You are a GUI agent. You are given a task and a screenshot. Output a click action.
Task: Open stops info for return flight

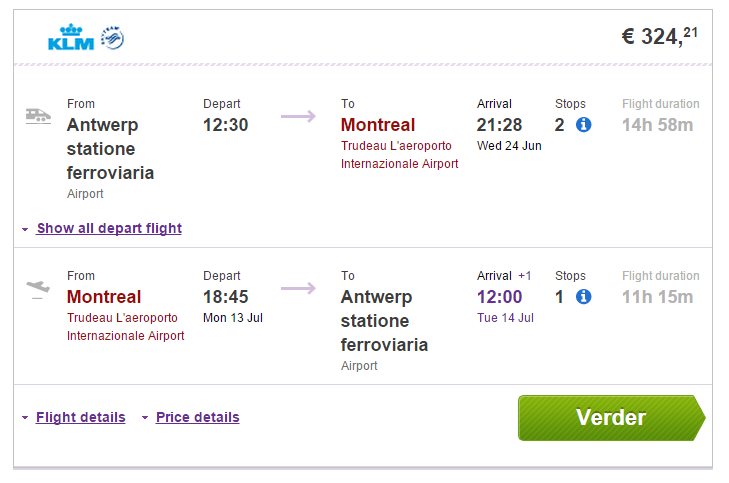tap(583, 297)
